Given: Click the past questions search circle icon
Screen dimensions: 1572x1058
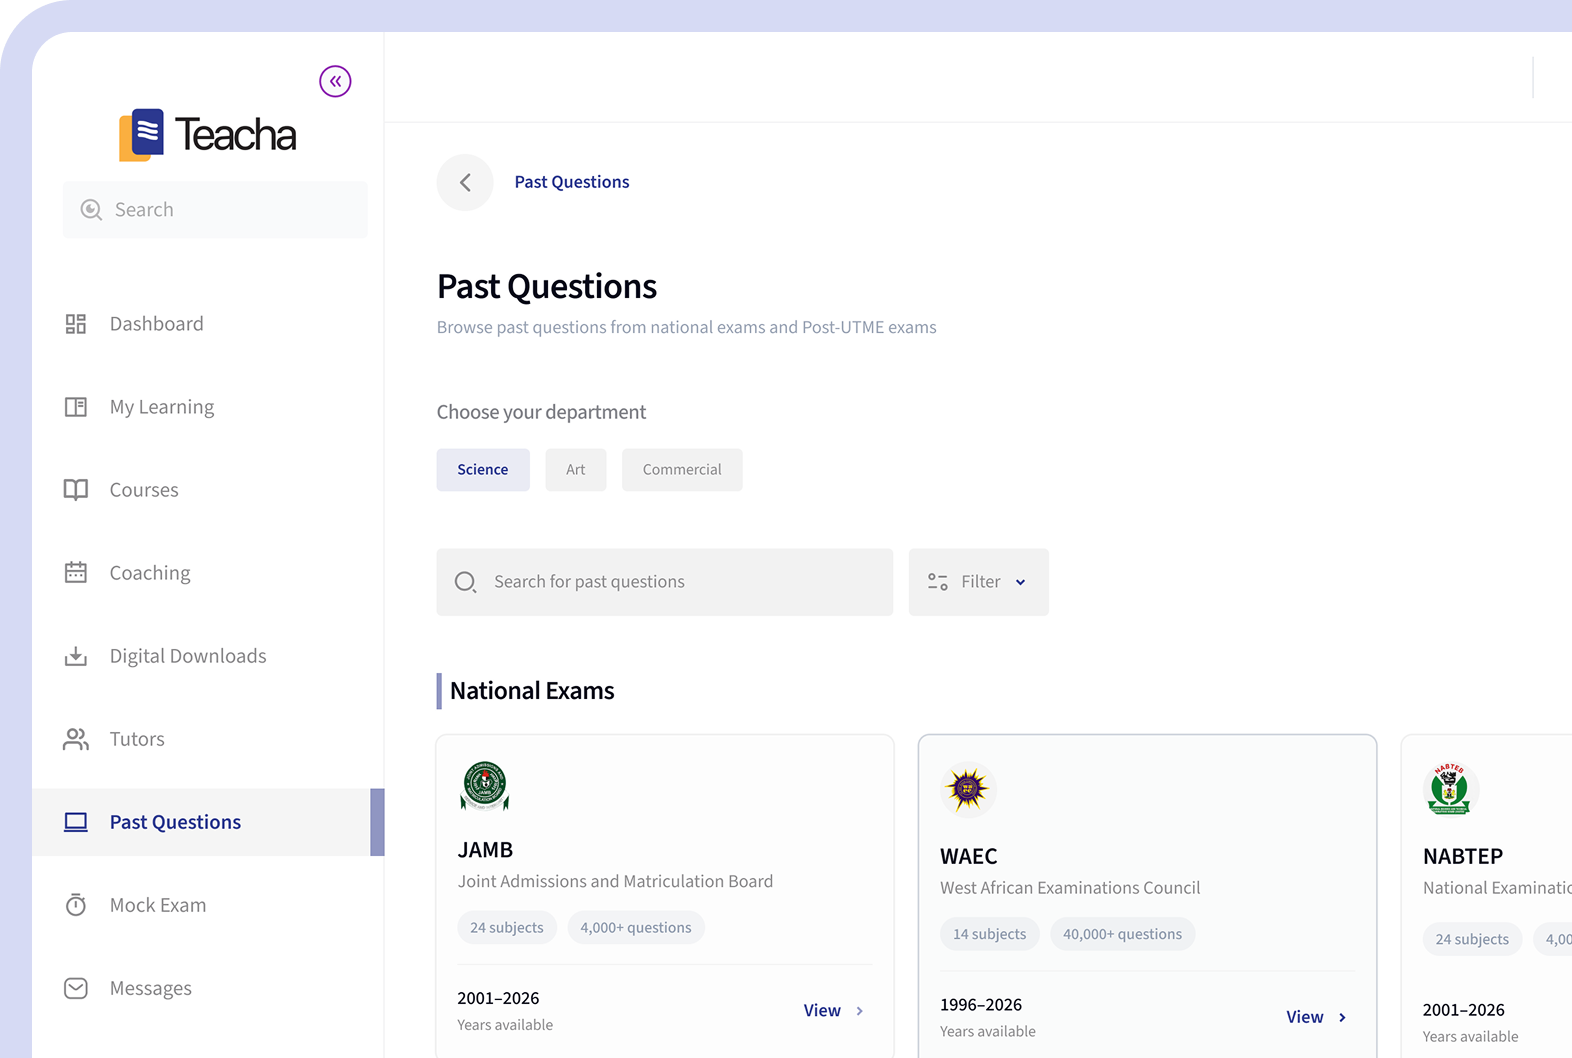Looking at the screenshot, I should pyautogui.click(x=465, y=582).
